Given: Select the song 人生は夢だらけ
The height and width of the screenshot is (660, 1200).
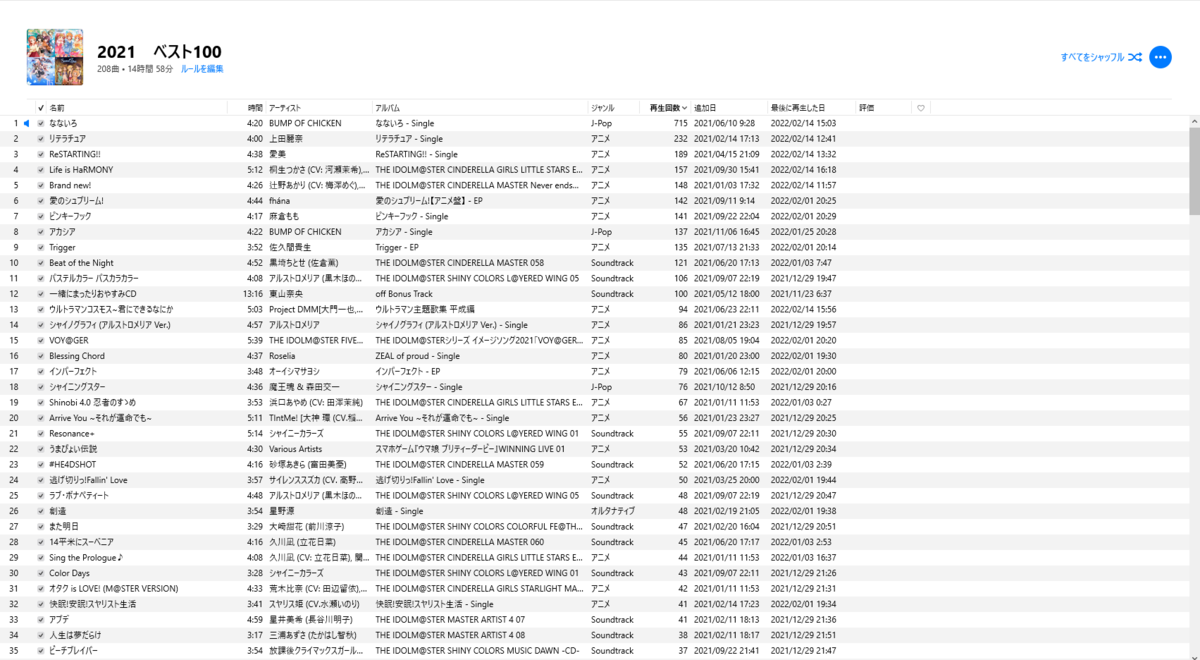Looking at the screenshot, I should tap(75, 635).
